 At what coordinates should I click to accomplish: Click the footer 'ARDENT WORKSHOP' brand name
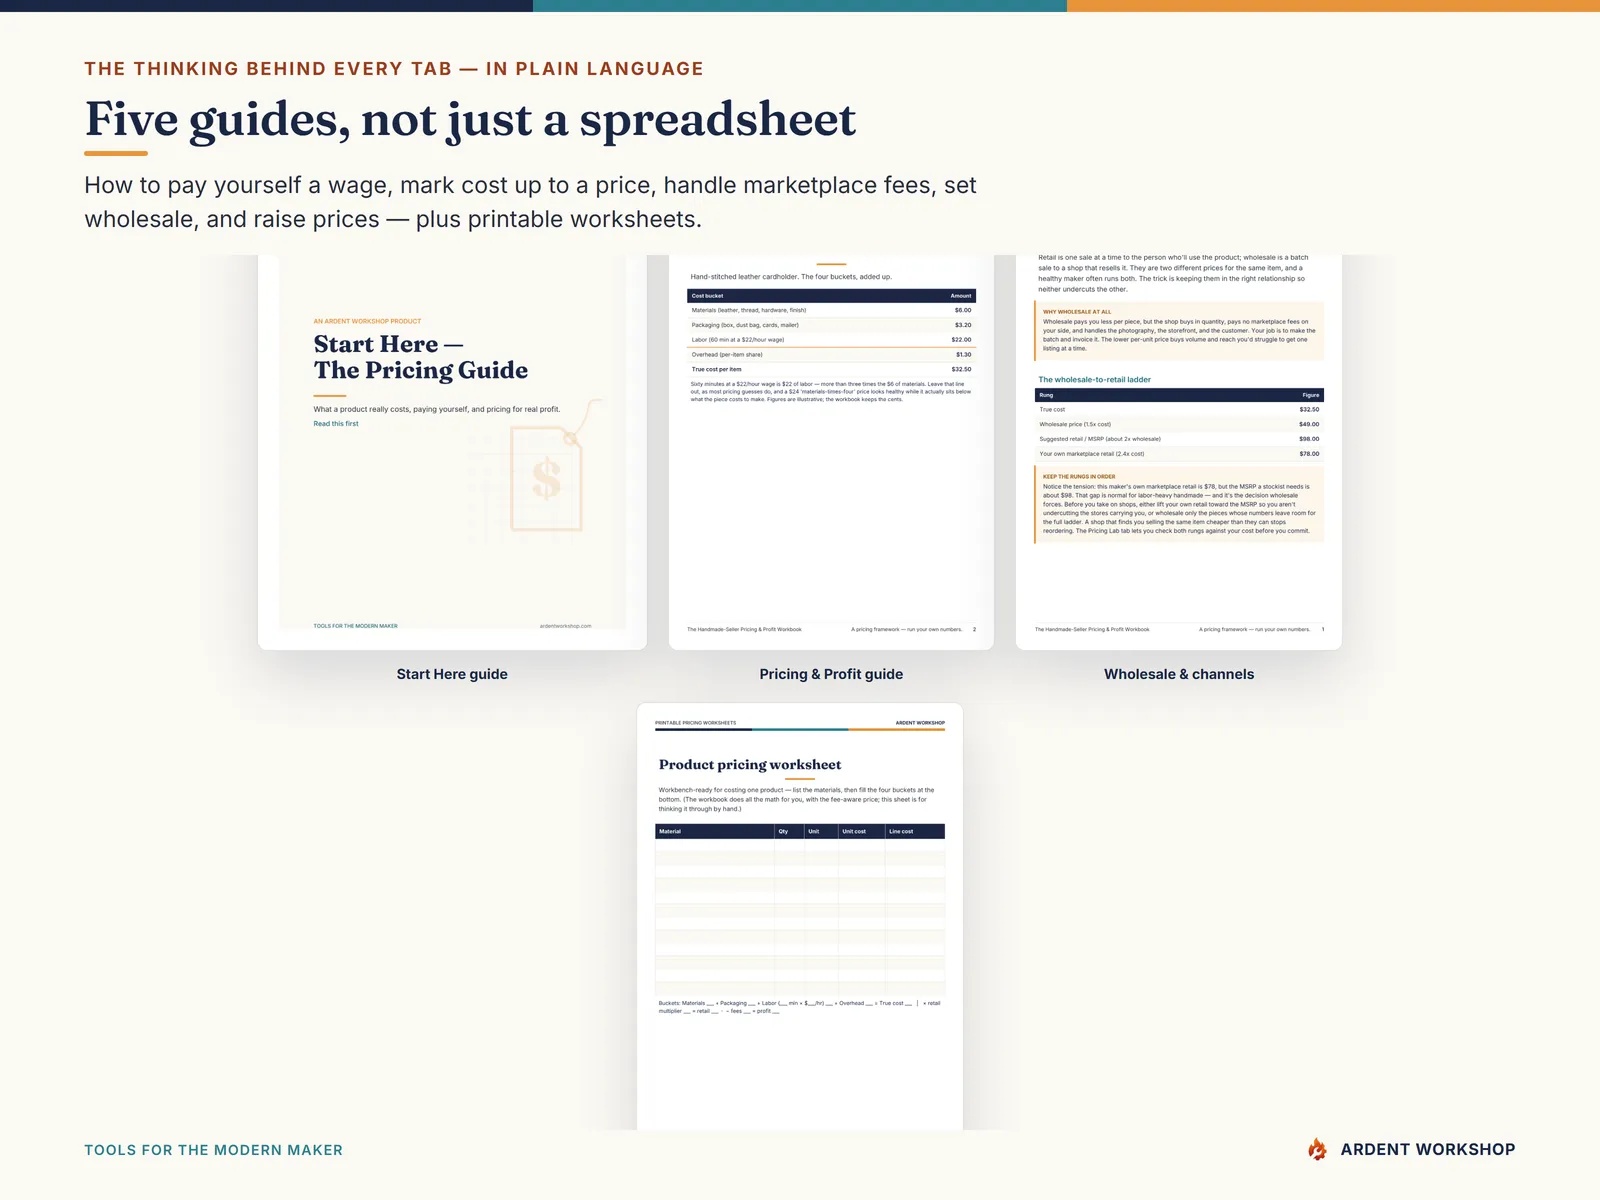click(1428, 1150)
